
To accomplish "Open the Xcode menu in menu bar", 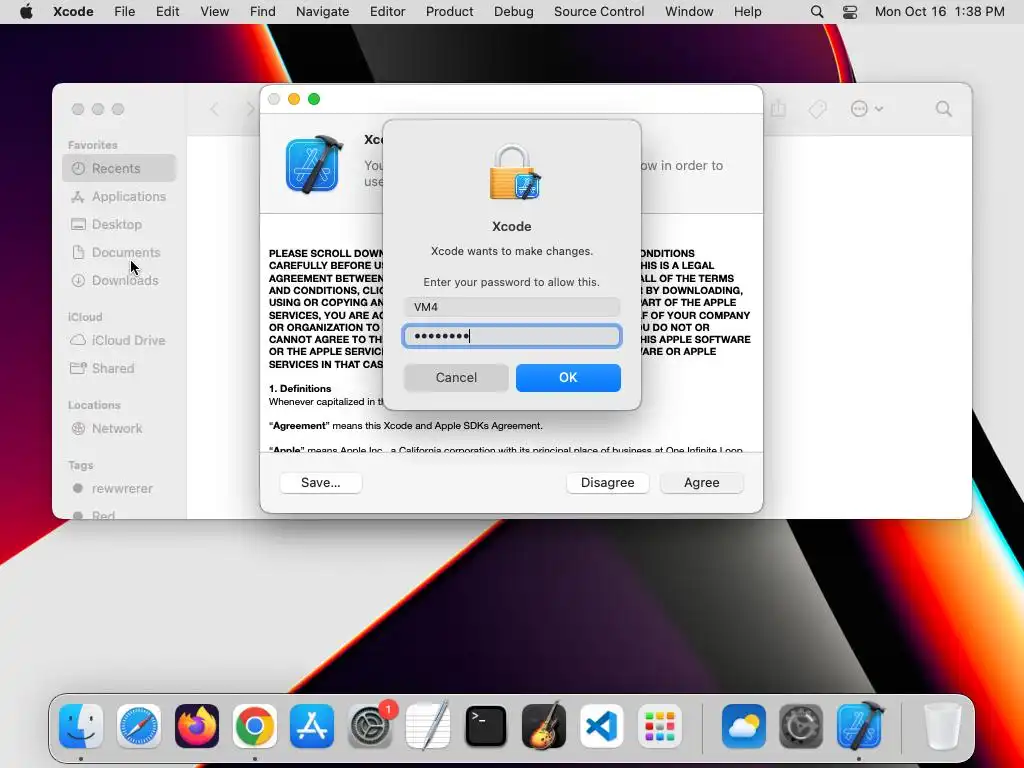I will point(73,12).
